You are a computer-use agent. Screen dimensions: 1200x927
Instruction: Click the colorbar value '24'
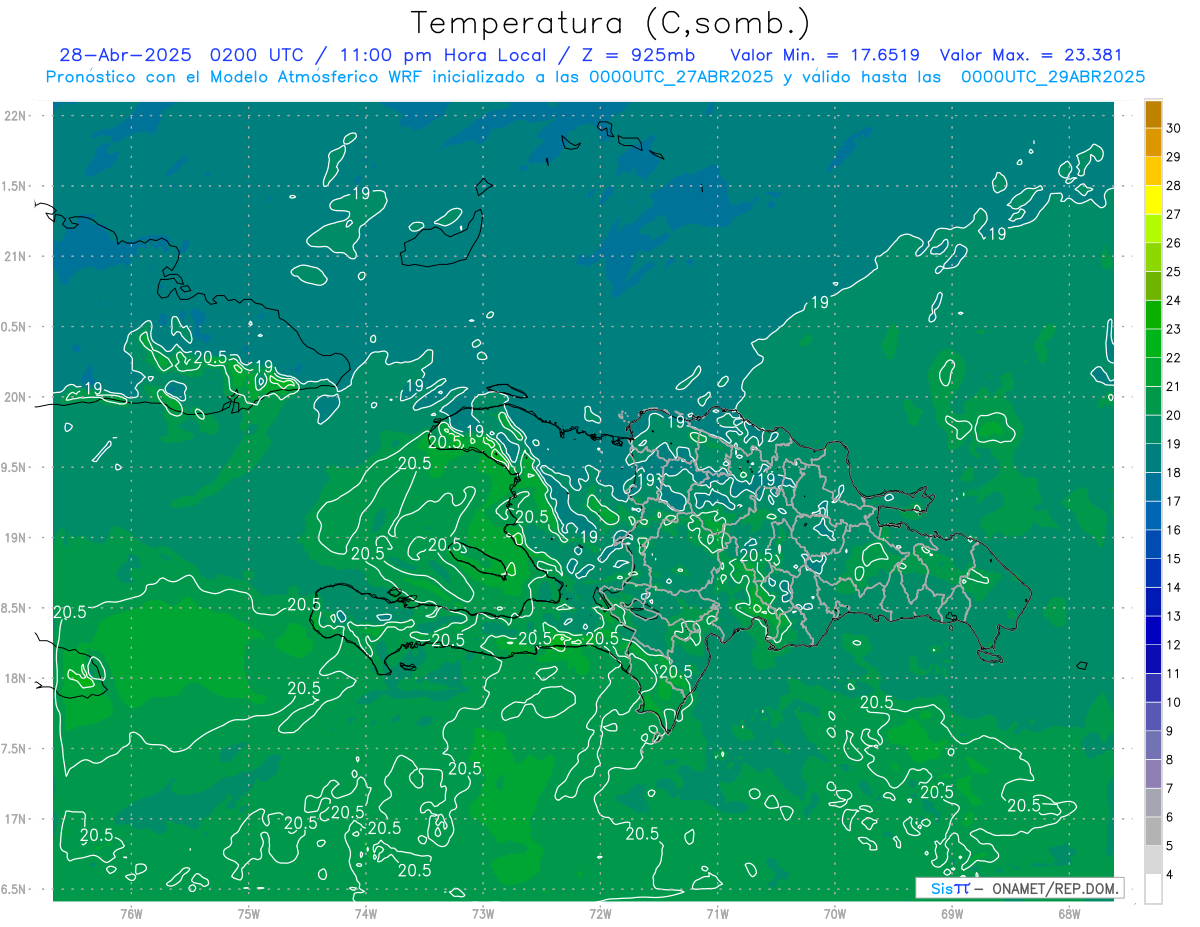(x=1174, y=301)
